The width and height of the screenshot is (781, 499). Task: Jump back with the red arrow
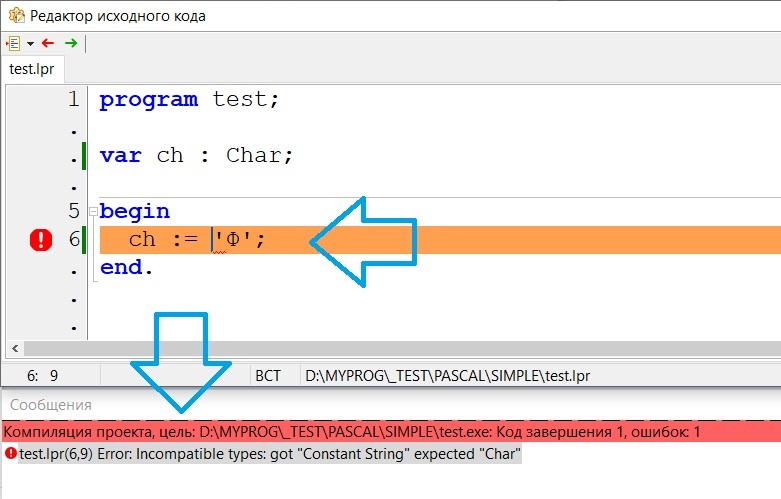pos(48,43)
